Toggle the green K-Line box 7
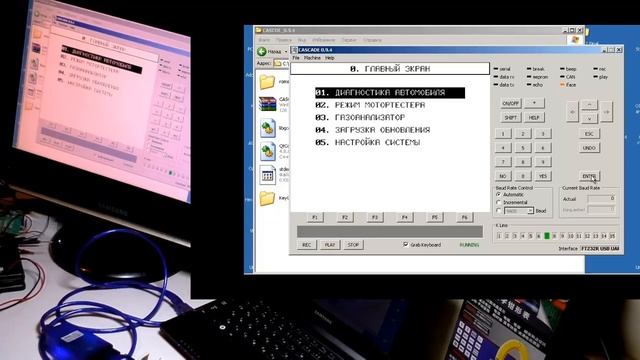 tap(547, 236)
